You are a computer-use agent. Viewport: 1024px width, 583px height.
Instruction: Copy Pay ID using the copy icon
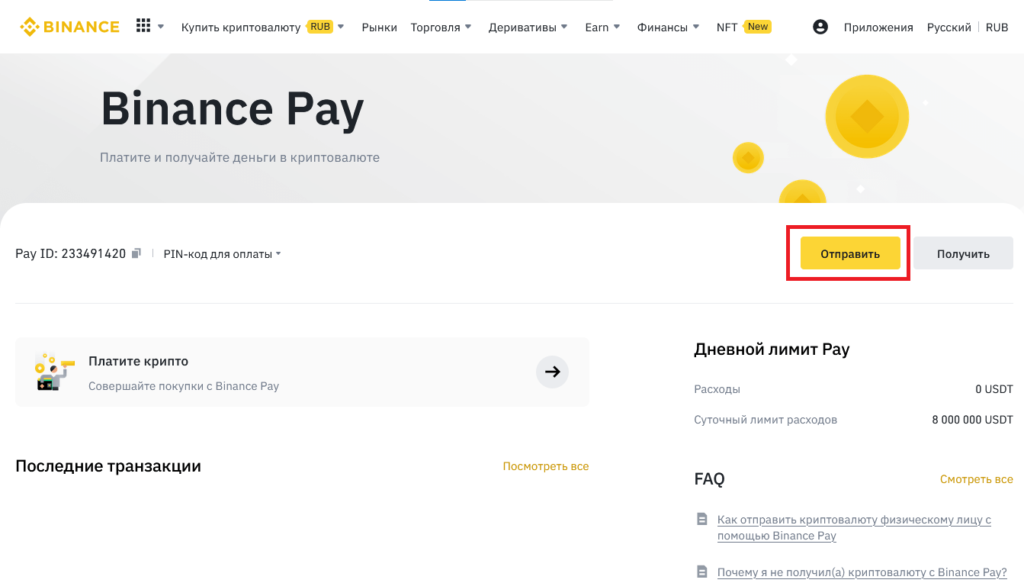(136, 254)
